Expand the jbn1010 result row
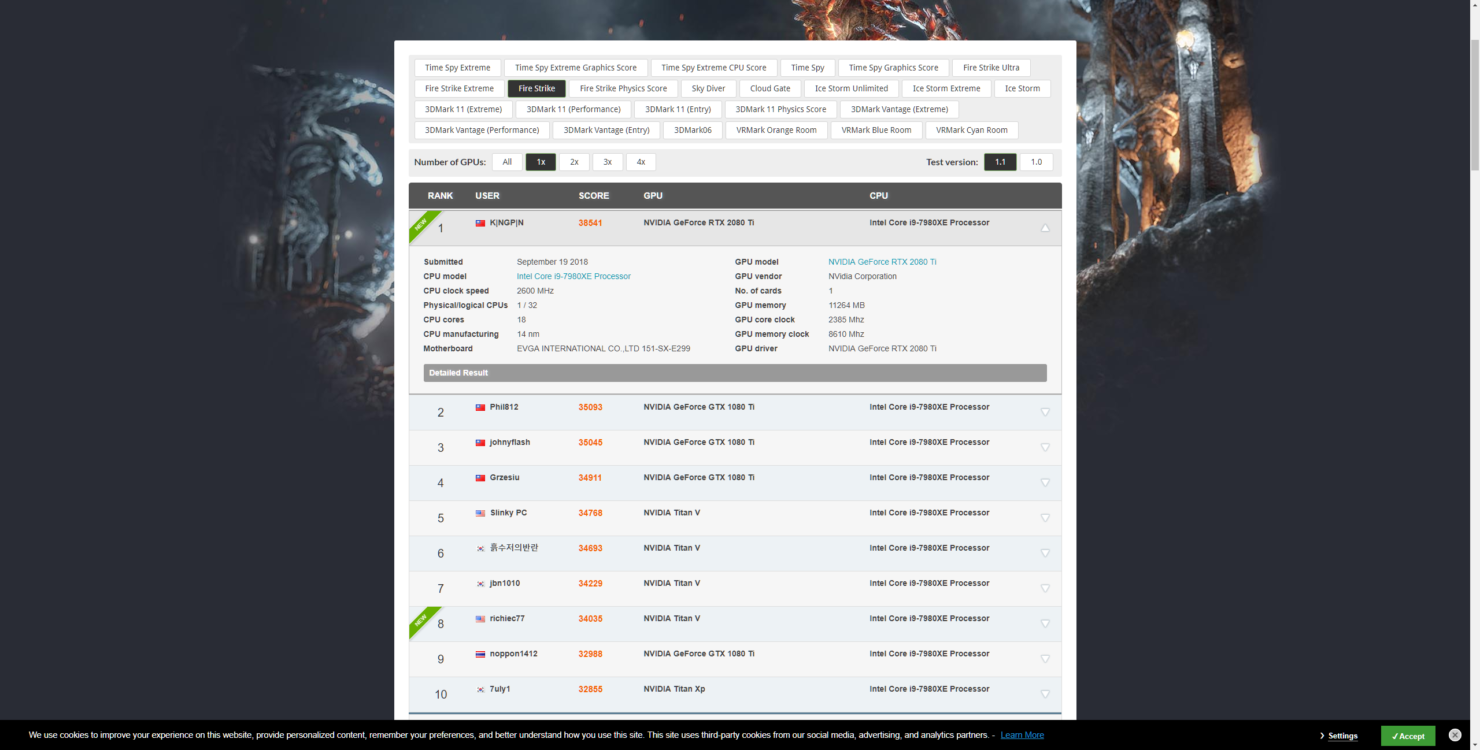 click(1045, 588)
